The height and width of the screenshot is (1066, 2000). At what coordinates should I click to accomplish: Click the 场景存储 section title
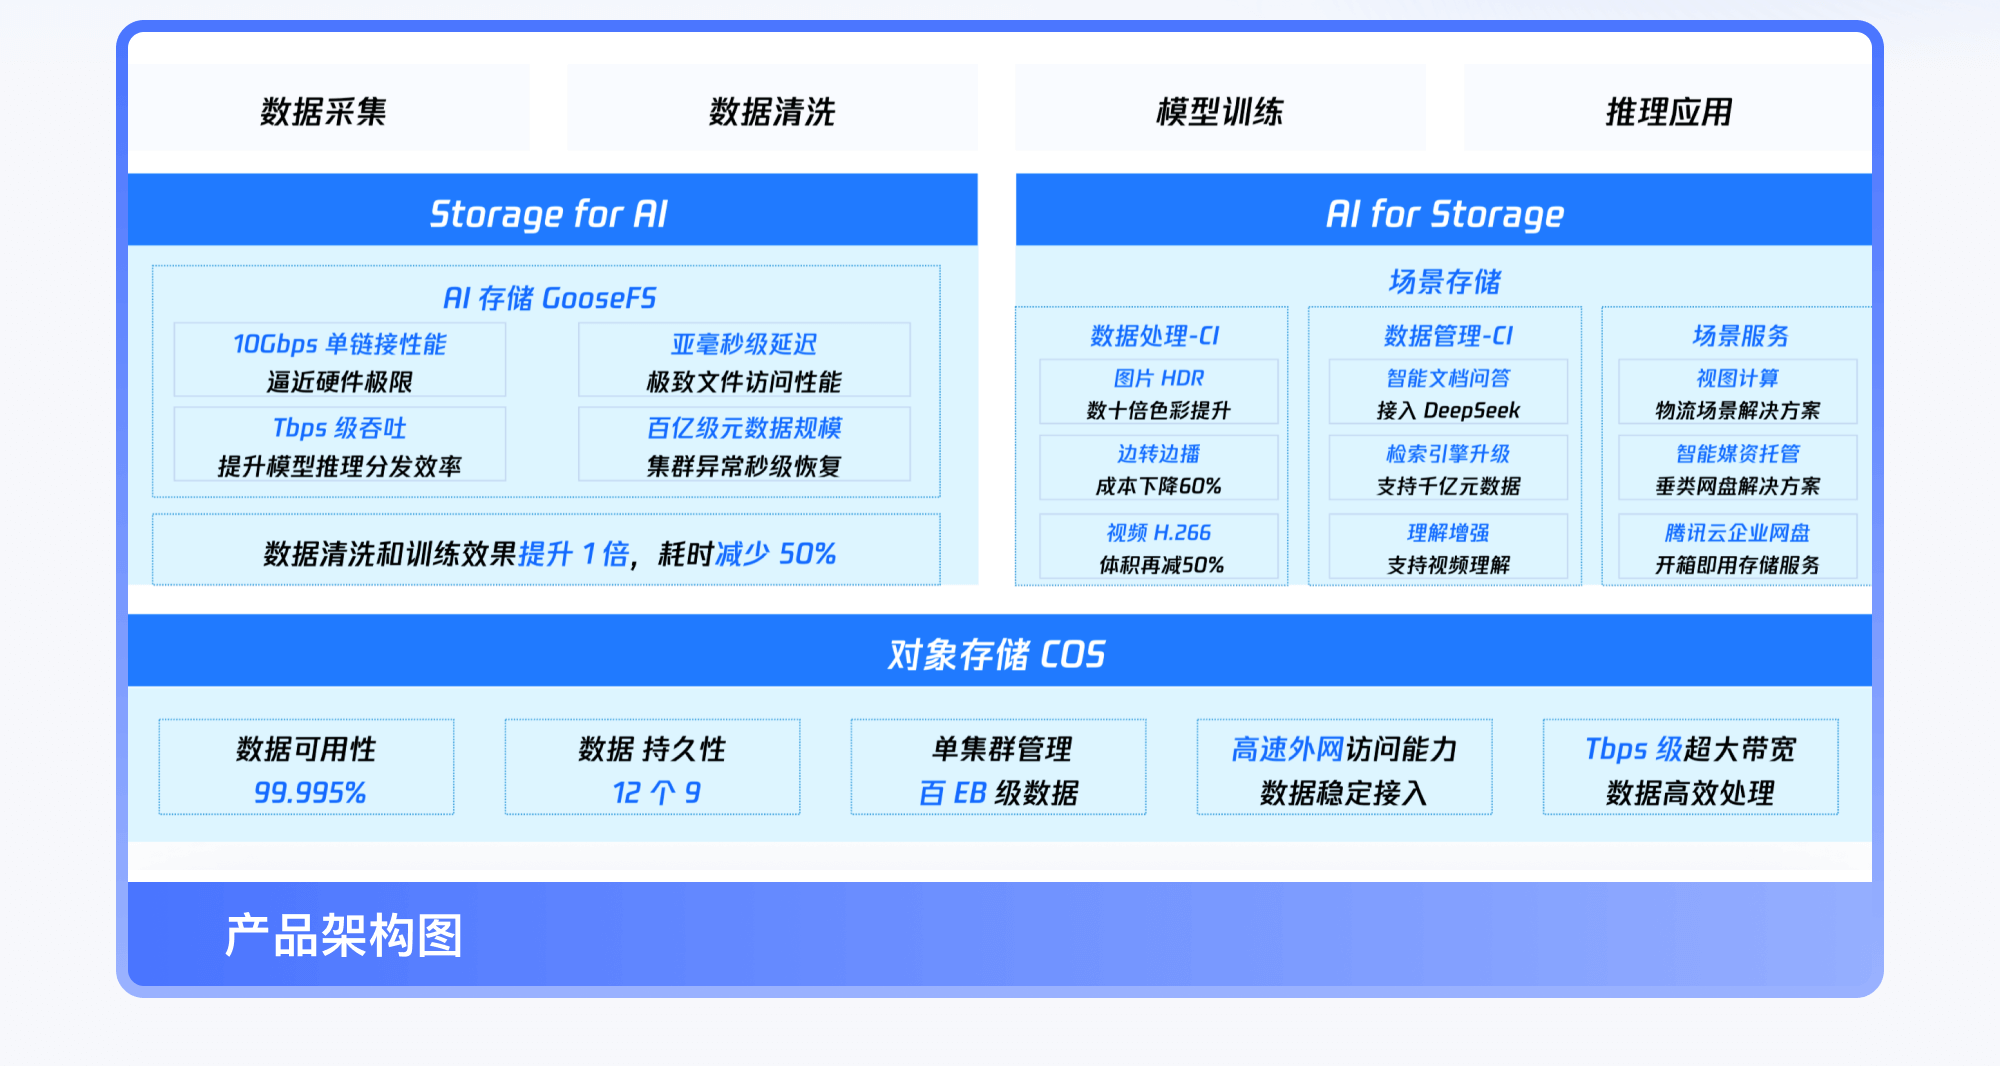[x=1445, y=282]
